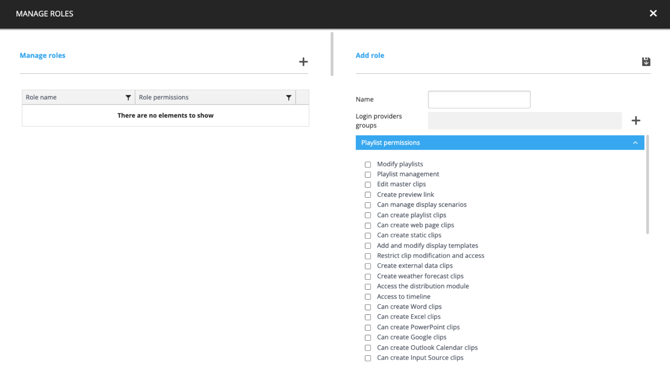Add a login providers group with the plus icon
The width and height of the screenshot is (670, 376).
pos(636,120)
